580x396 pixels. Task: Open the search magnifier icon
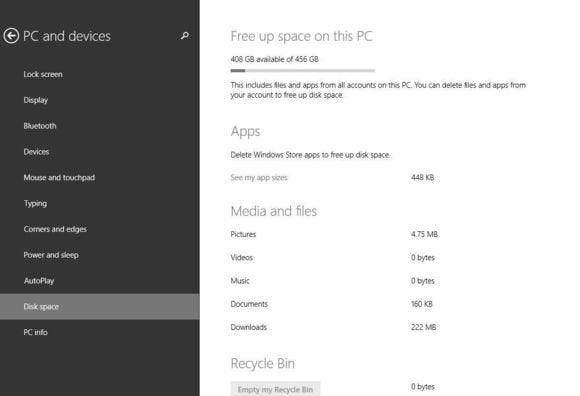[185, 35]
